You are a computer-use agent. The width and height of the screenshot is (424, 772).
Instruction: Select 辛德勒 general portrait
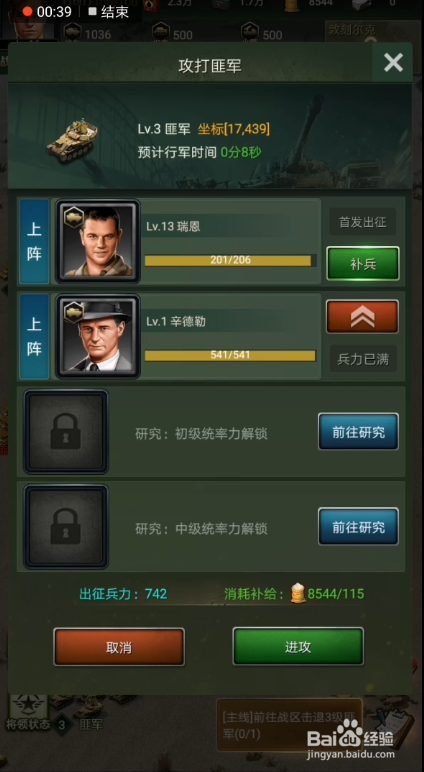(98, 336)
